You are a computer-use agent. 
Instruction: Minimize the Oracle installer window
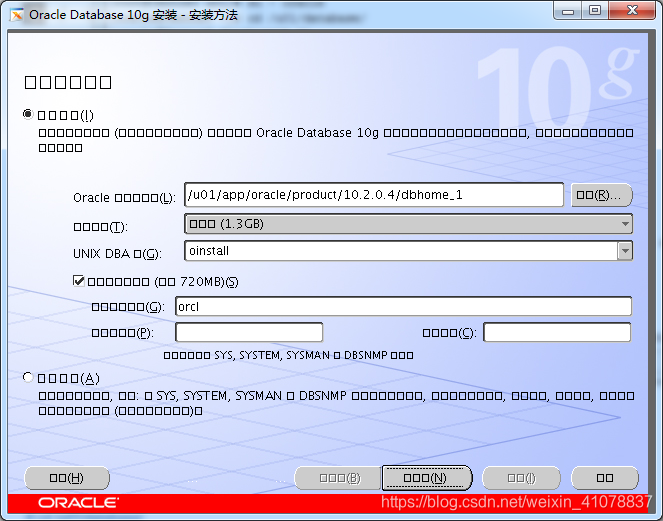pyautogui.click(x=568, y=11)
